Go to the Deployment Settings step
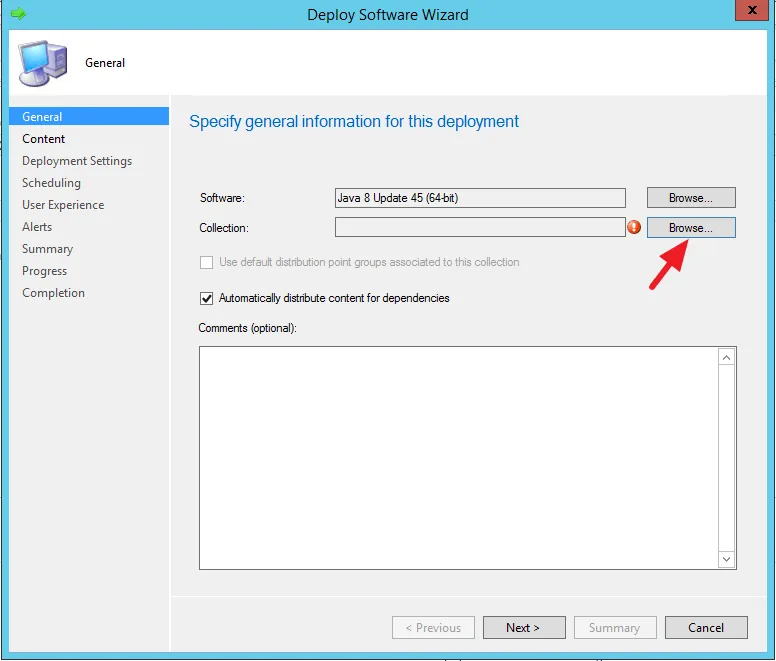Image resolution: width=776 pixels, height=661 pixels. click(x=77, y=161)
